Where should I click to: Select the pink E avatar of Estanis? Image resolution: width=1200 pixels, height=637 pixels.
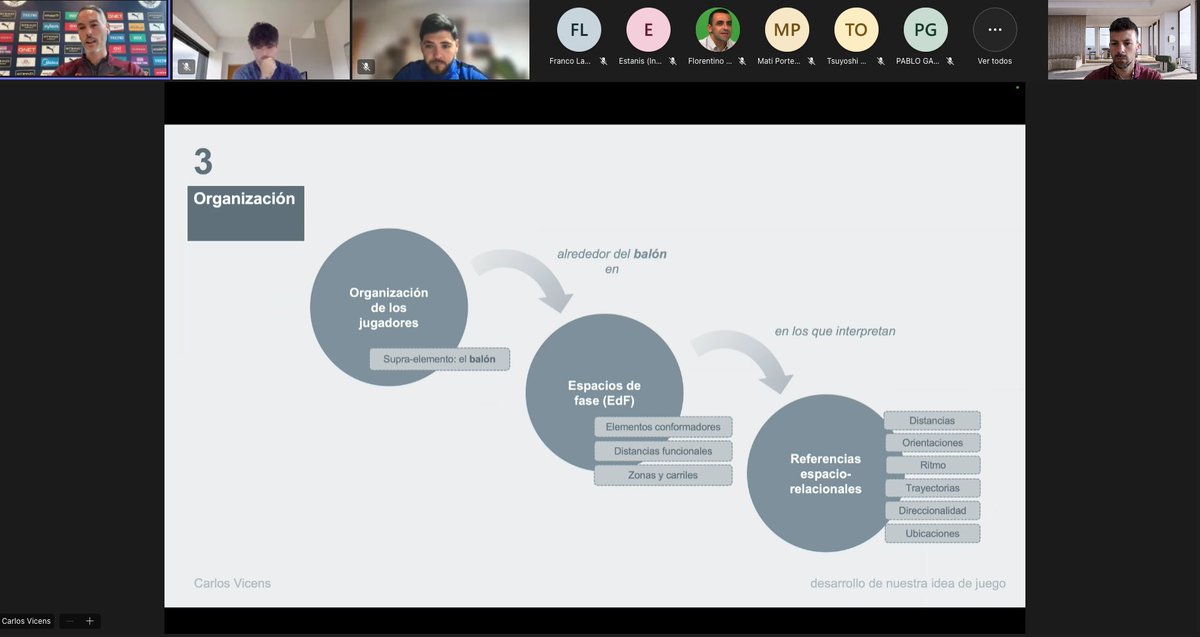[648, 29]
